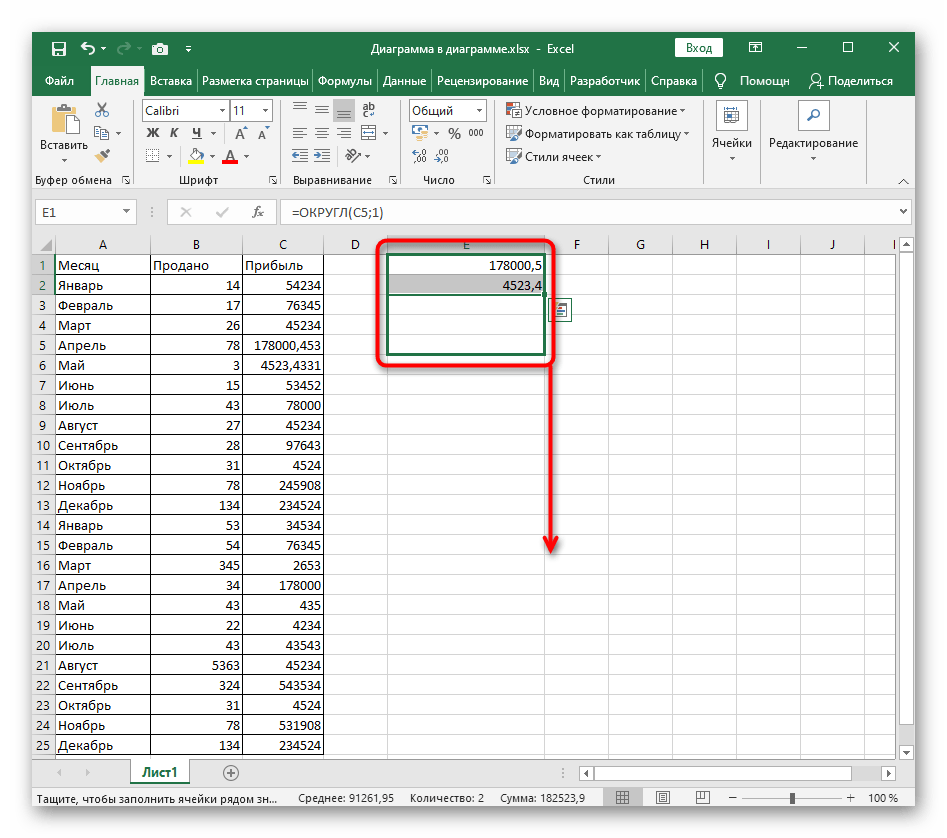The width and height of the screenshot is (947, 838).
Task: Copy the selection using the copy icon
Action: (x=101, y=133)
